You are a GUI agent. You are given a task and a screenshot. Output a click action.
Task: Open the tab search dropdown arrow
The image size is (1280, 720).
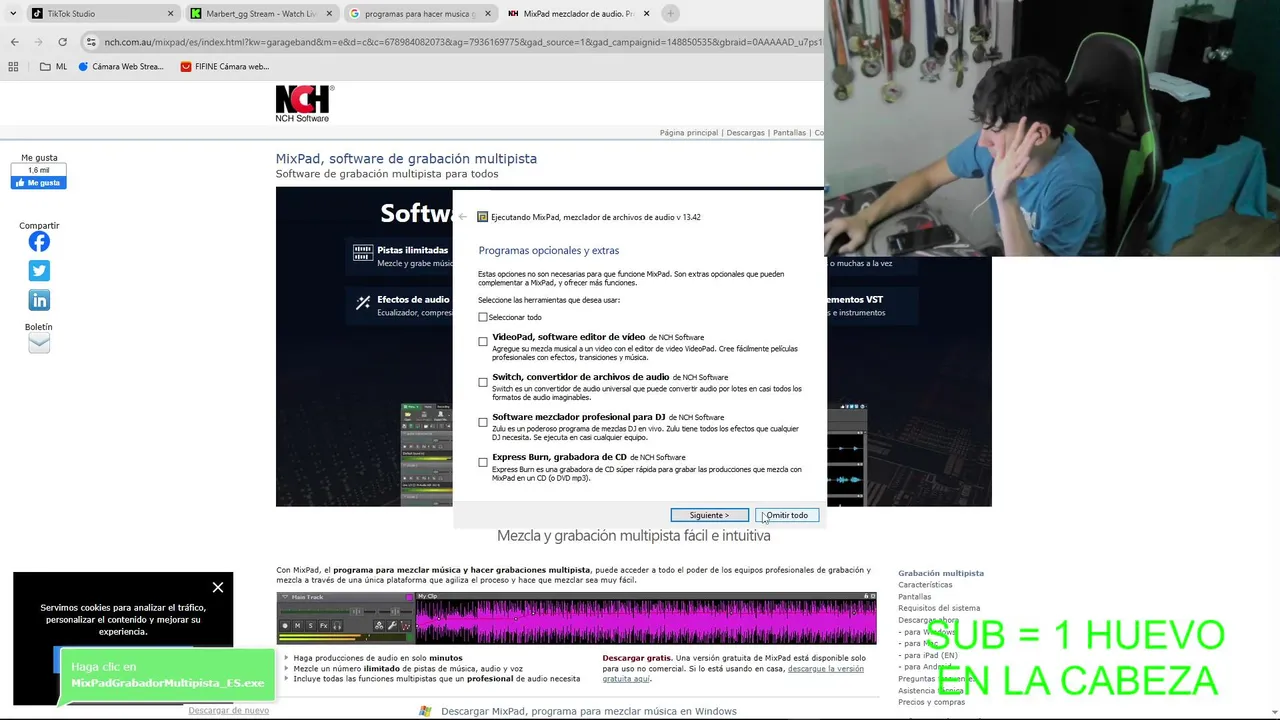(x=12, y=14)
